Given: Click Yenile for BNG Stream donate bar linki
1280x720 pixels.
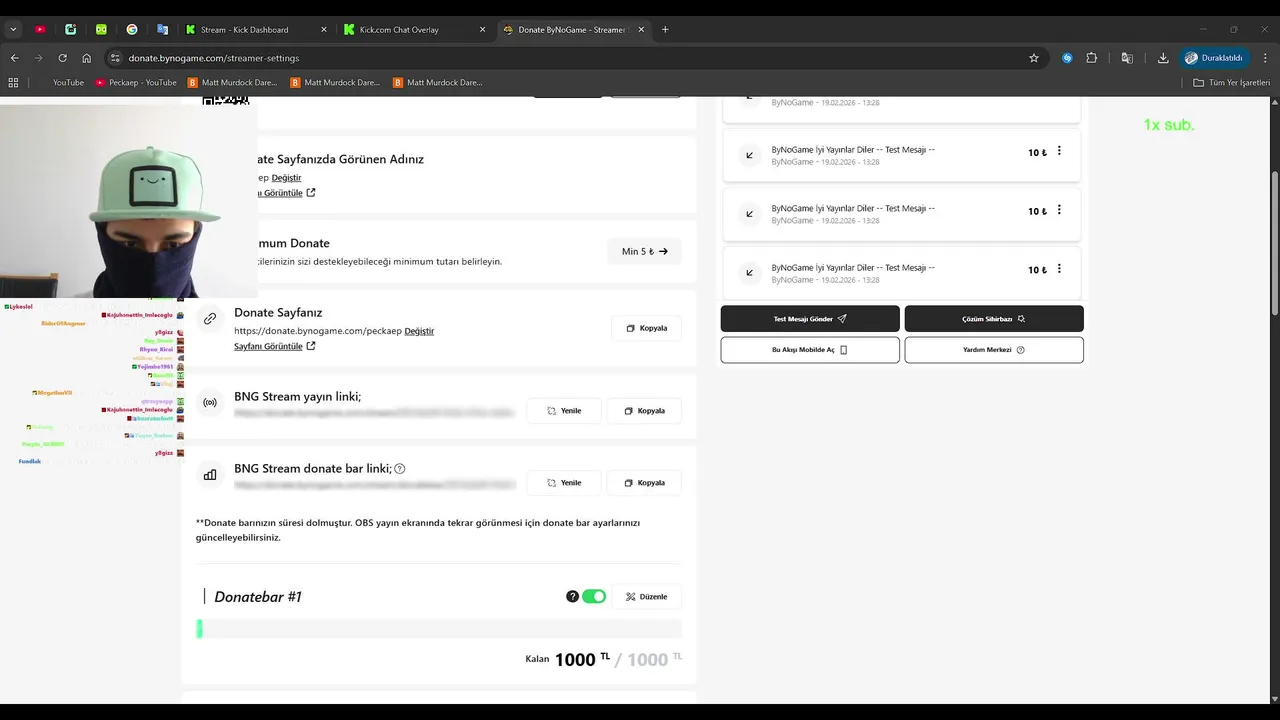Looking at the screenshot, I should click(564, 482).
